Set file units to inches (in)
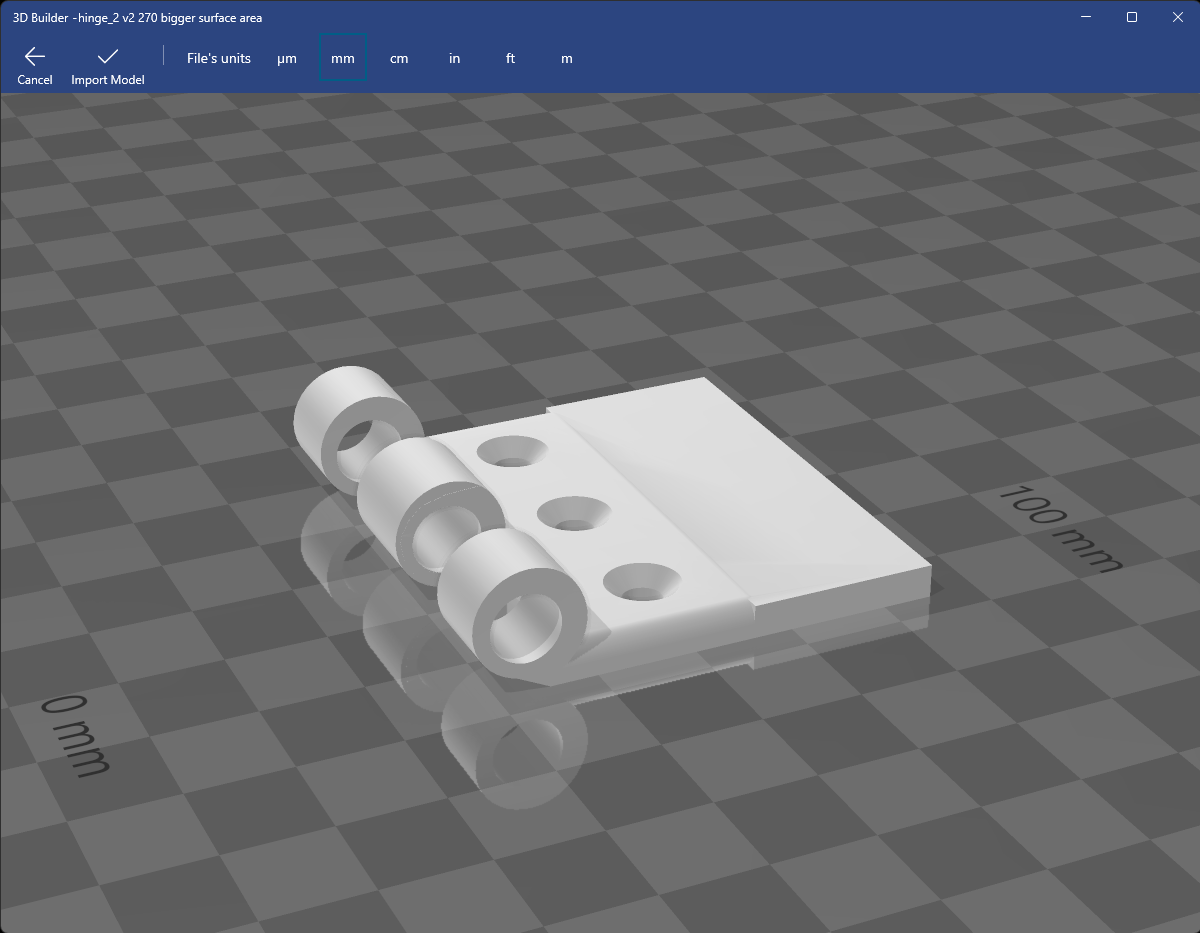This screenshot has height=933, width=1200. click(x=455, y=58)
